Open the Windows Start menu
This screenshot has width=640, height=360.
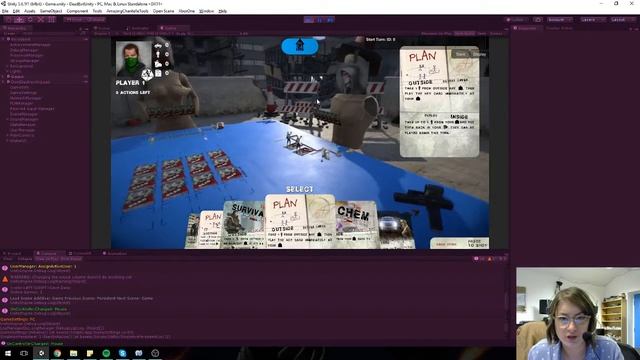click(x=8, y=353)
